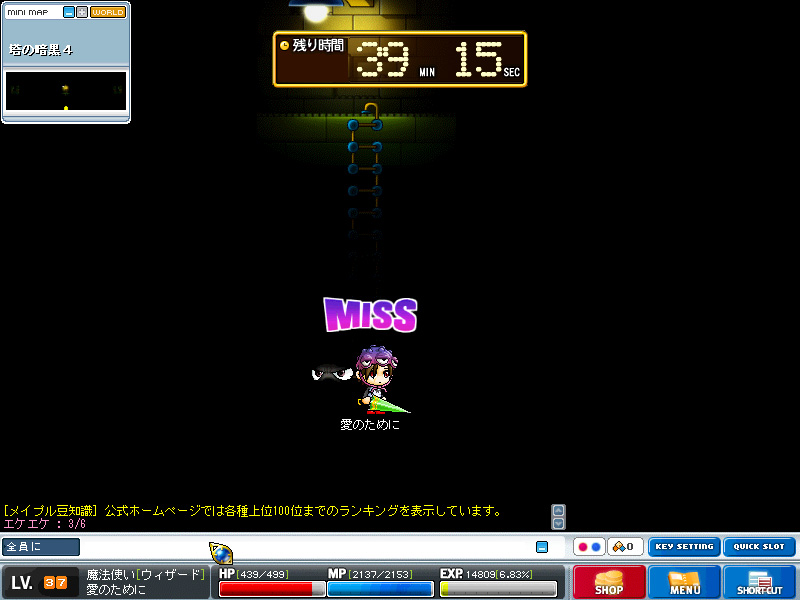Open the cash SHOP
Viewport: 800px width, 600px height.
point(609,582)
